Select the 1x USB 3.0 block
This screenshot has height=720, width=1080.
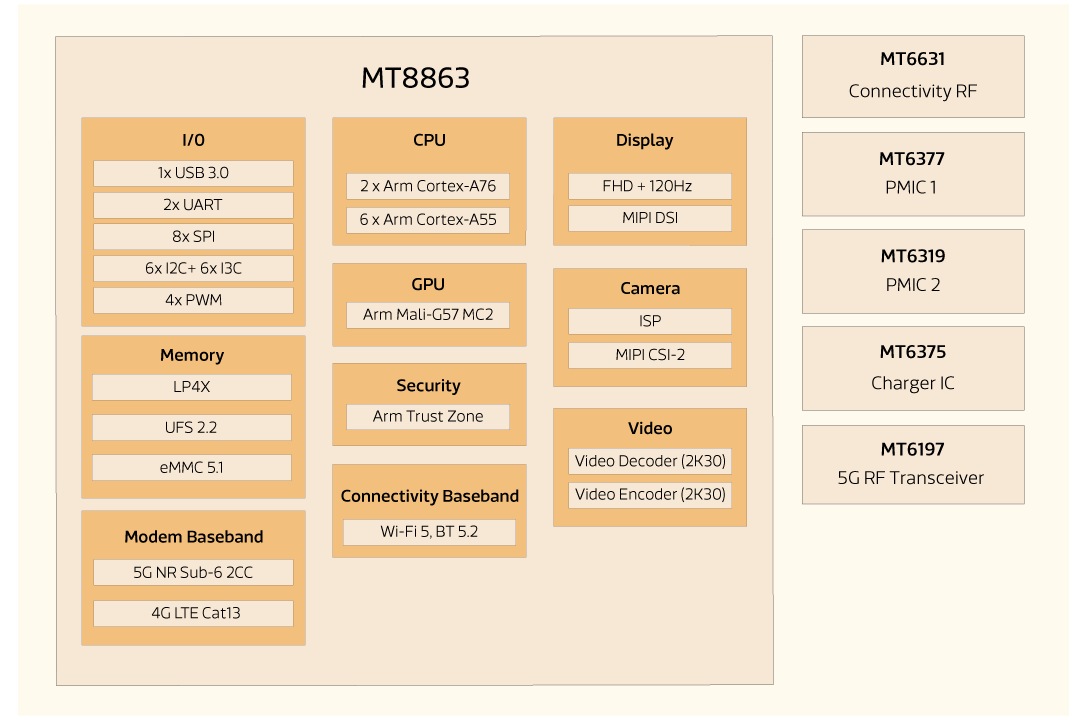(x=192, y=172)
